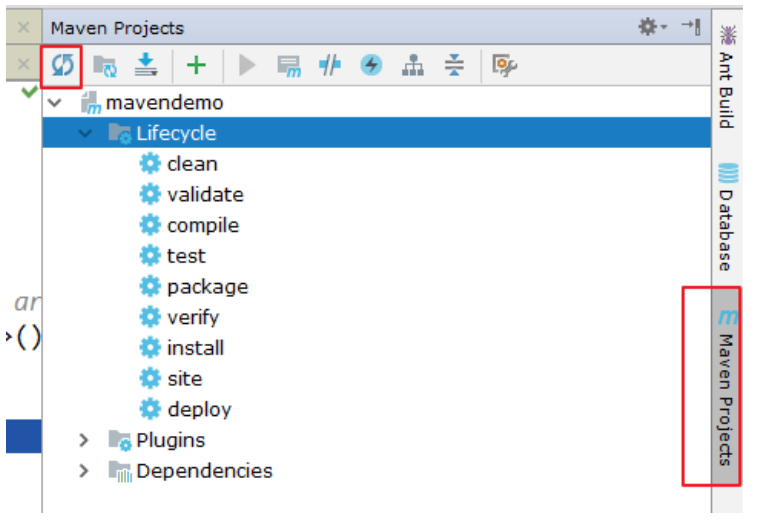Run Maven build with play icon

(x=247, y=65)
